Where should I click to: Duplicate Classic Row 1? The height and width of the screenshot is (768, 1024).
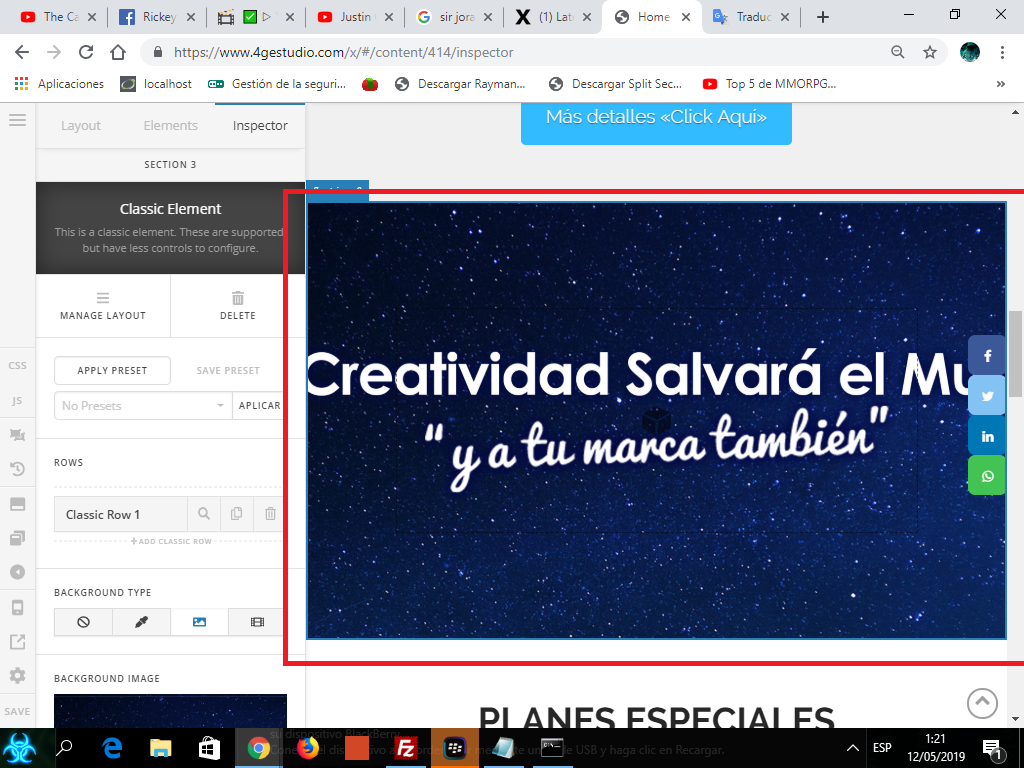coord(236,514)
